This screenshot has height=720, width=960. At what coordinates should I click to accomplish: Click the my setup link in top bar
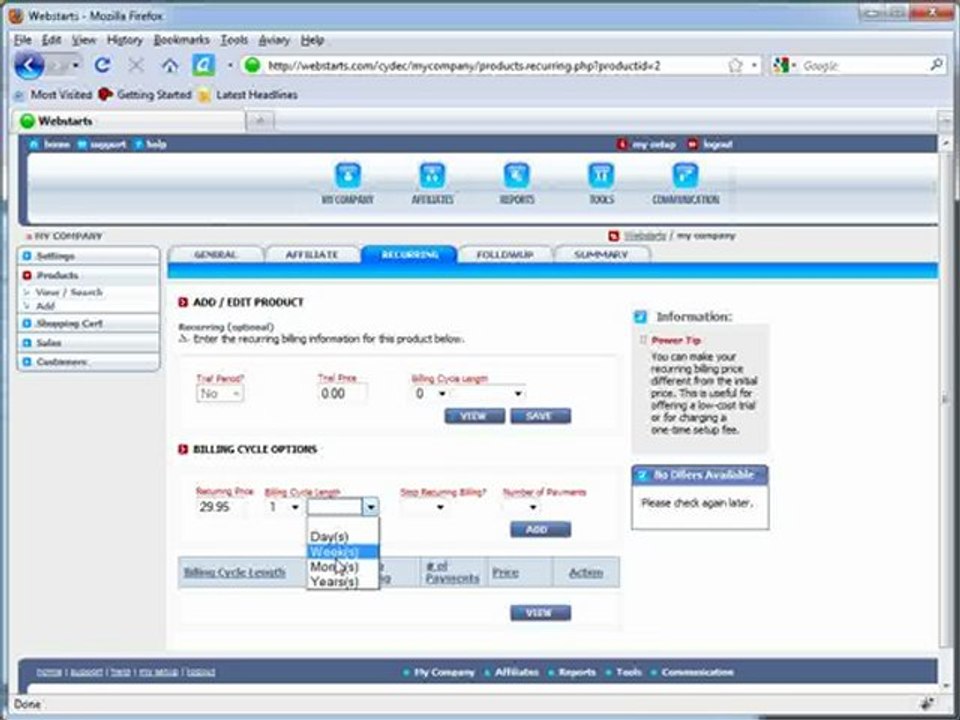click(x=653, y=144)
